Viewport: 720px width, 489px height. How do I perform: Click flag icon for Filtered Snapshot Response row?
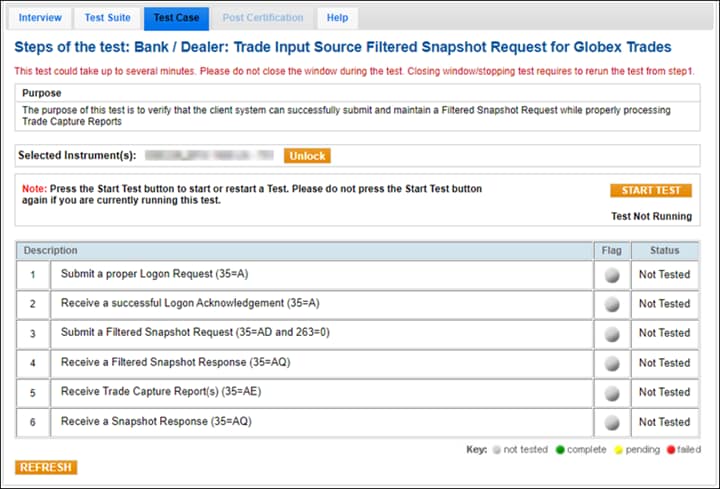click(x=611, y=363)
